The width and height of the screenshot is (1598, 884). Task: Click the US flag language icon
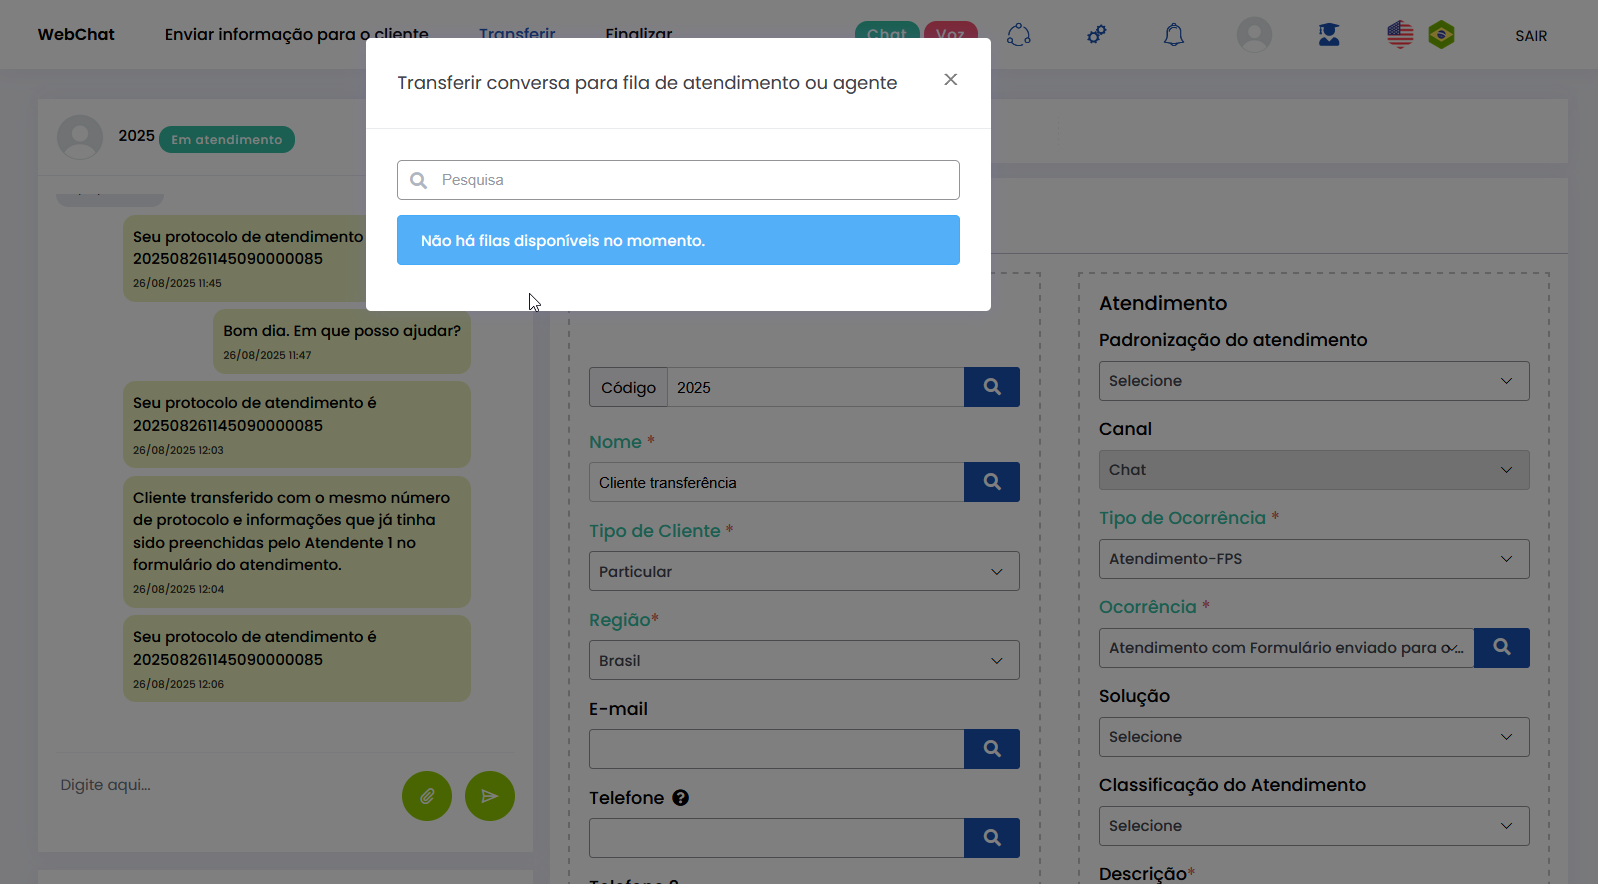(1400, 35)
